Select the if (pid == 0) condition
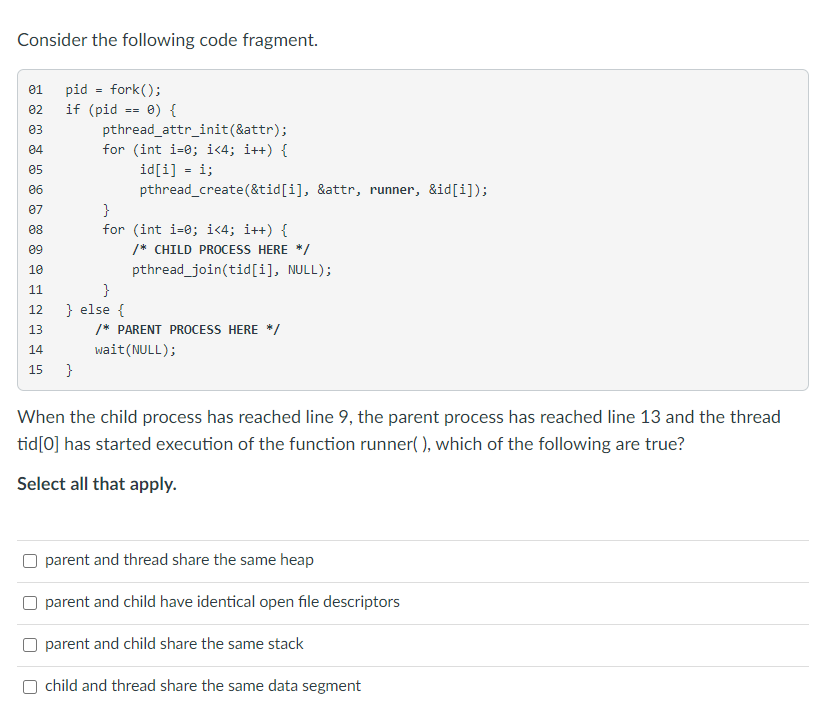Screen dimensions: 823x720 (x=115, y=109)
